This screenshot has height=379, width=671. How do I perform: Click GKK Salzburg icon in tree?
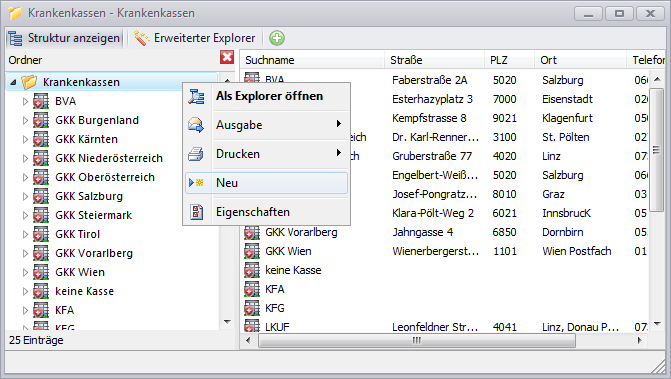point(41,196)
